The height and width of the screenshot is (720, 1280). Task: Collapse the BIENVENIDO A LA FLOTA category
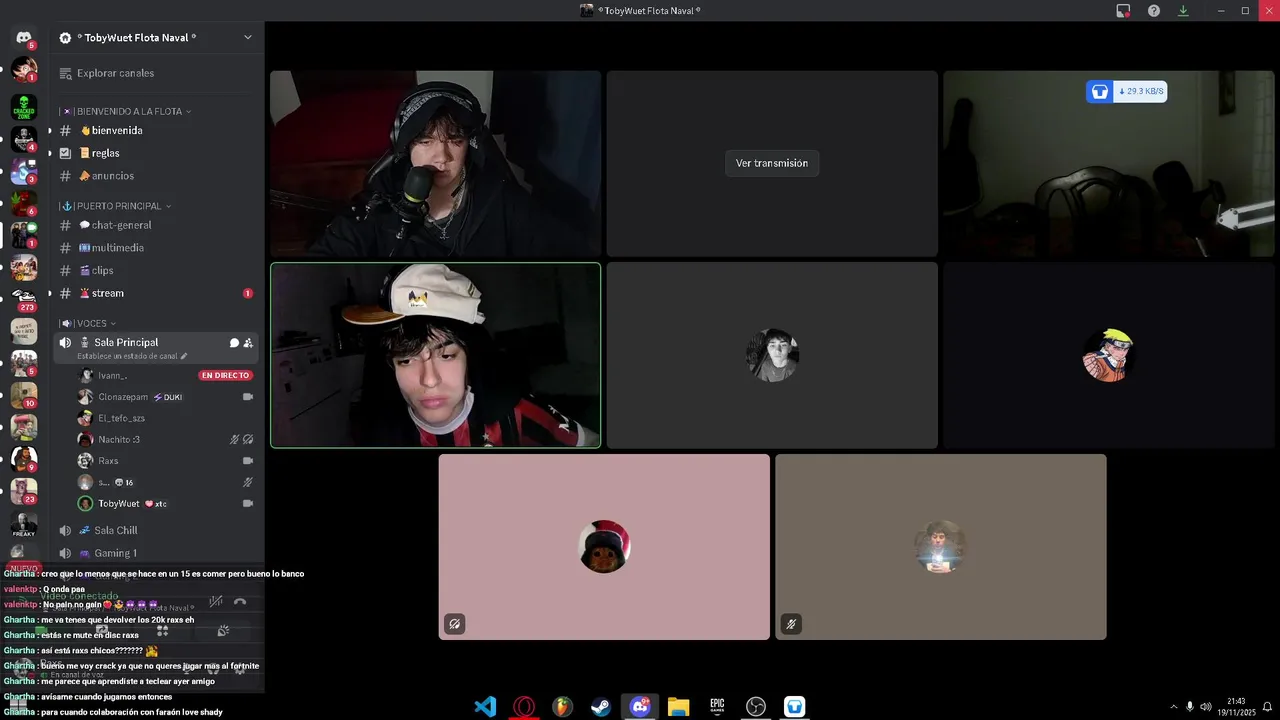[124, 111]
